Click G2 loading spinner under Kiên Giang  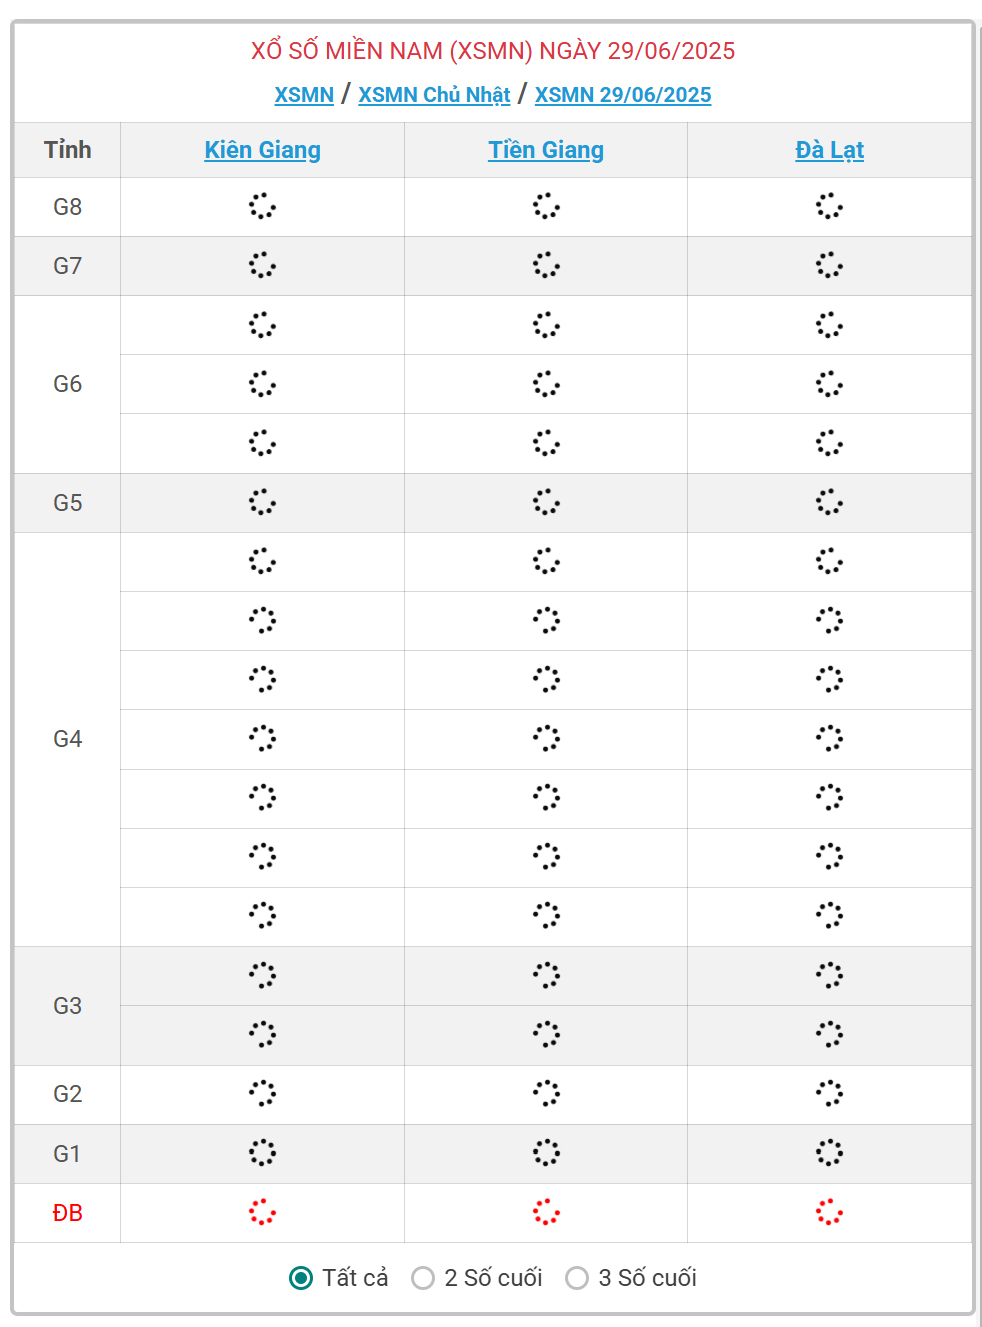click(262, 1093)
